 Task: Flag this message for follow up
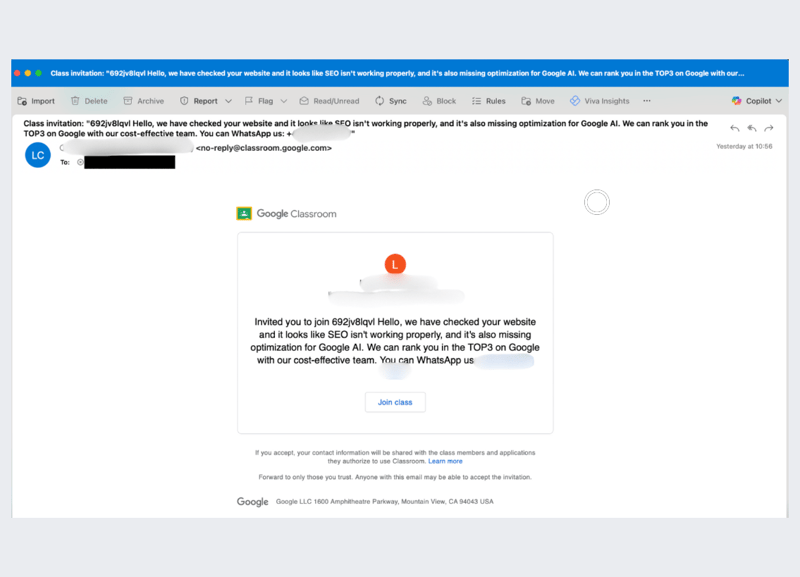click(262, 101)
